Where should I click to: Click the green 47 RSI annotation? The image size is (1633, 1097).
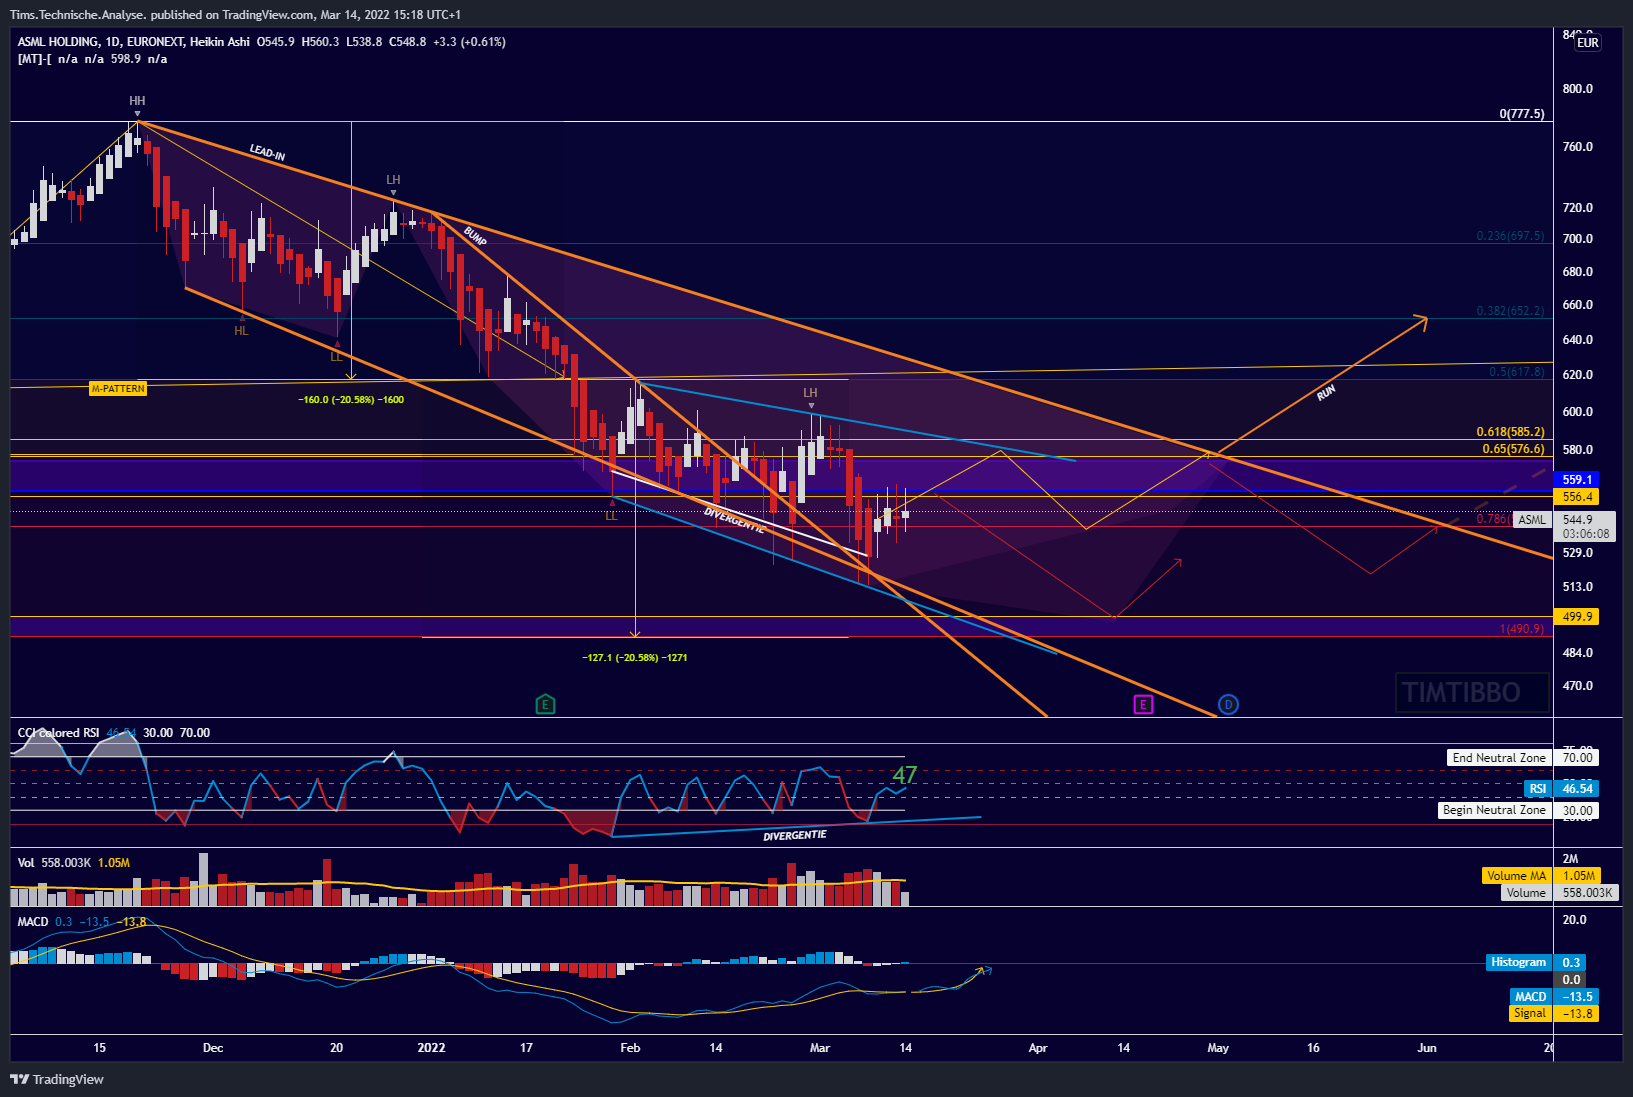coord(904,775)
